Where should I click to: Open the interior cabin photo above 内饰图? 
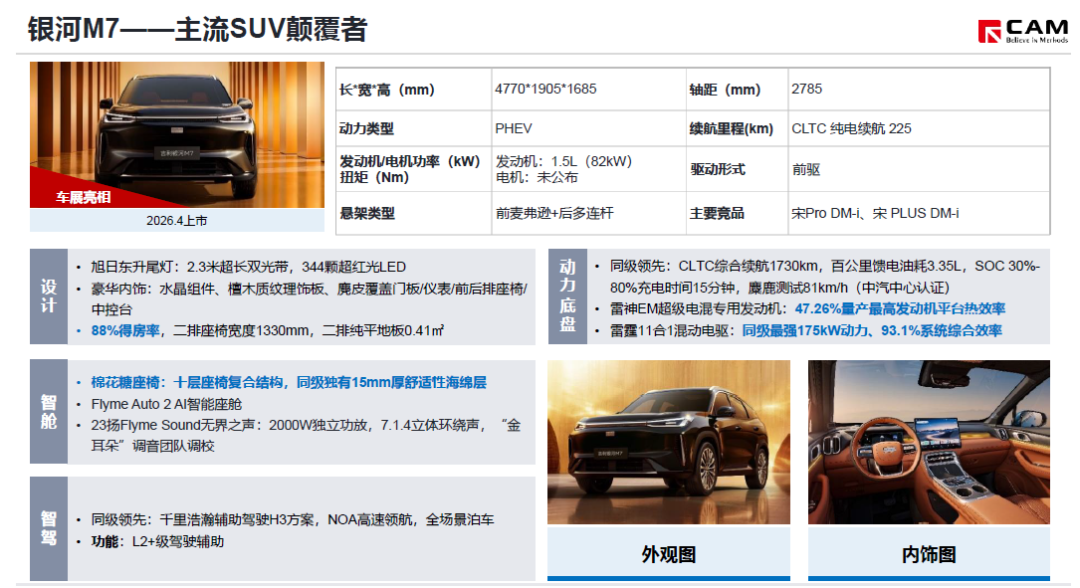(929, 442)
